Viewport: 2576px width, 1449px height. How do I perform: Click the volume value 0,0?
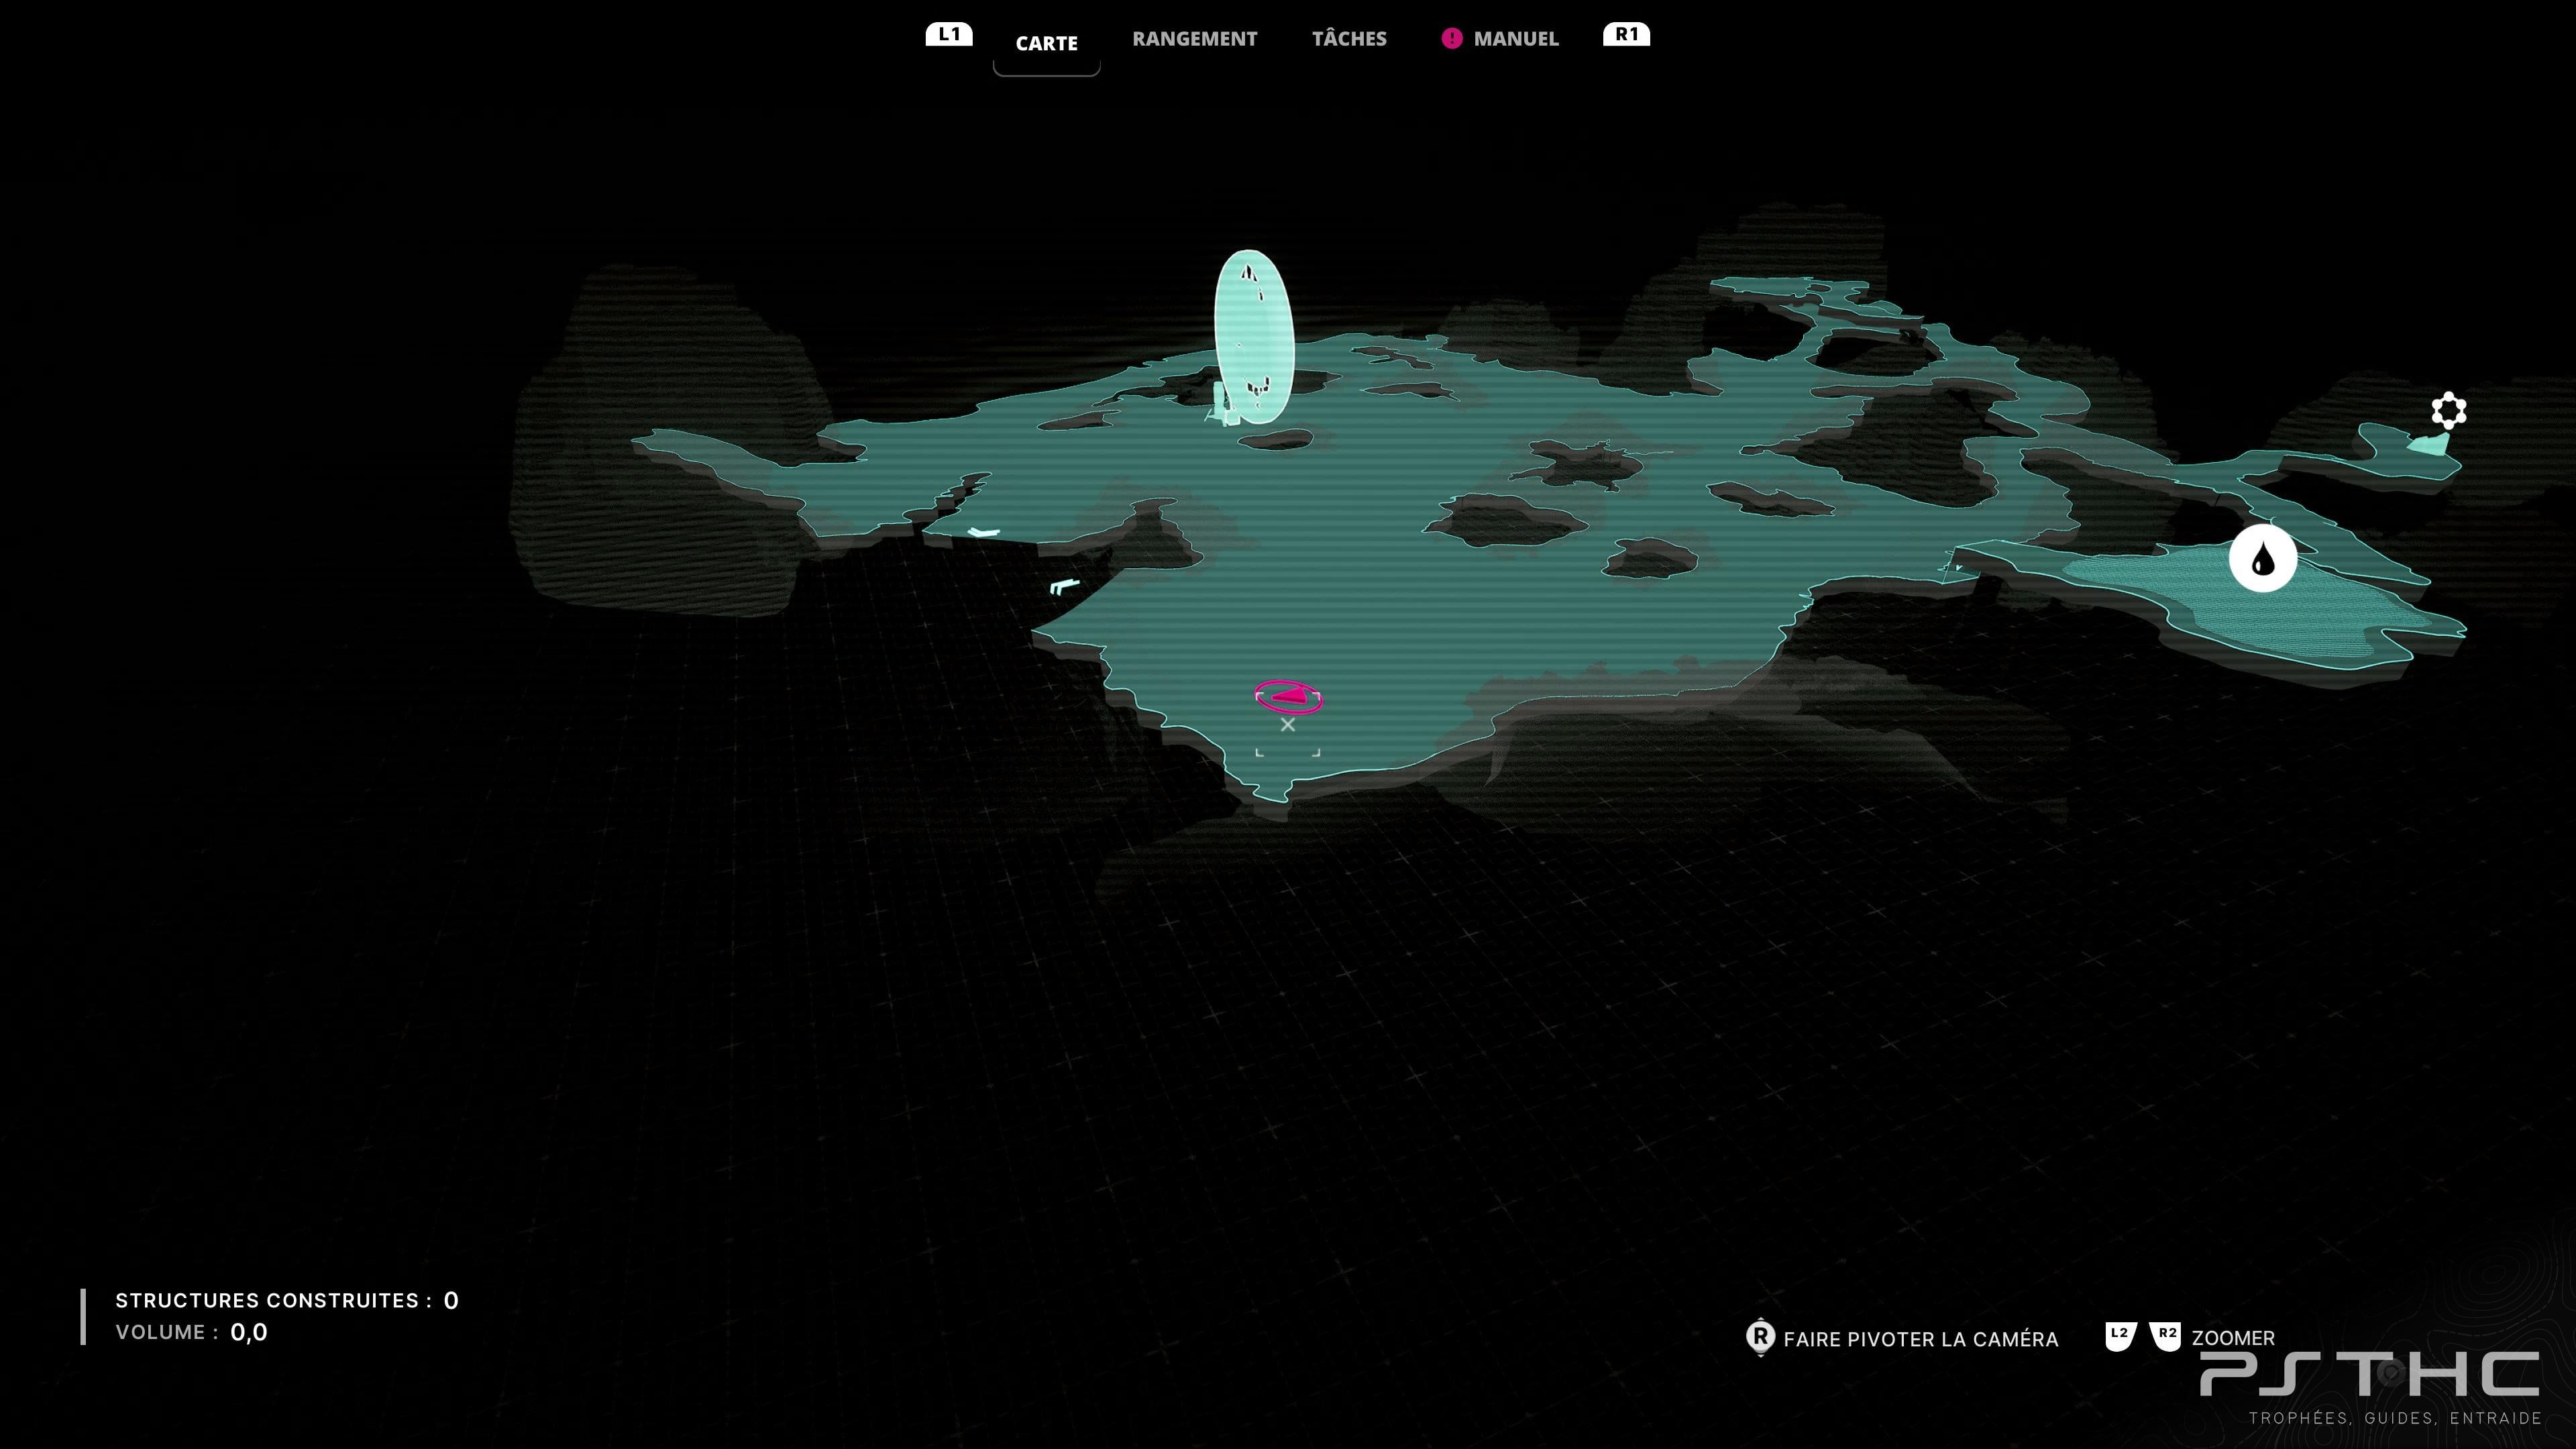249,1332
